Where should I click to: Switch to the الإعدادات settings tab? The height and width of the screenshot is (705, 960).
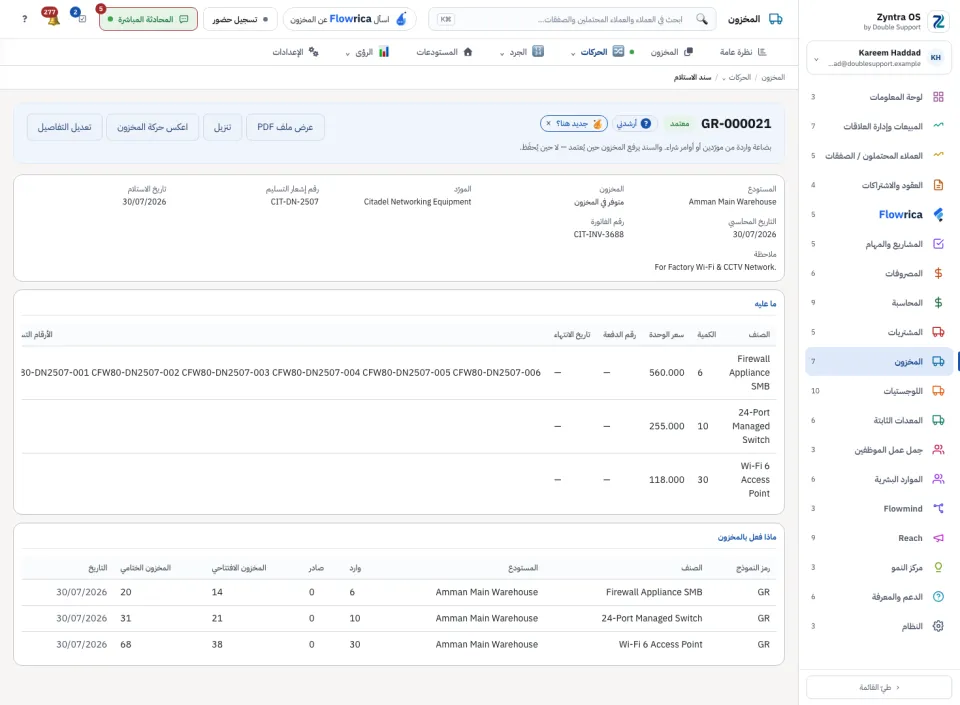point(295,52)
